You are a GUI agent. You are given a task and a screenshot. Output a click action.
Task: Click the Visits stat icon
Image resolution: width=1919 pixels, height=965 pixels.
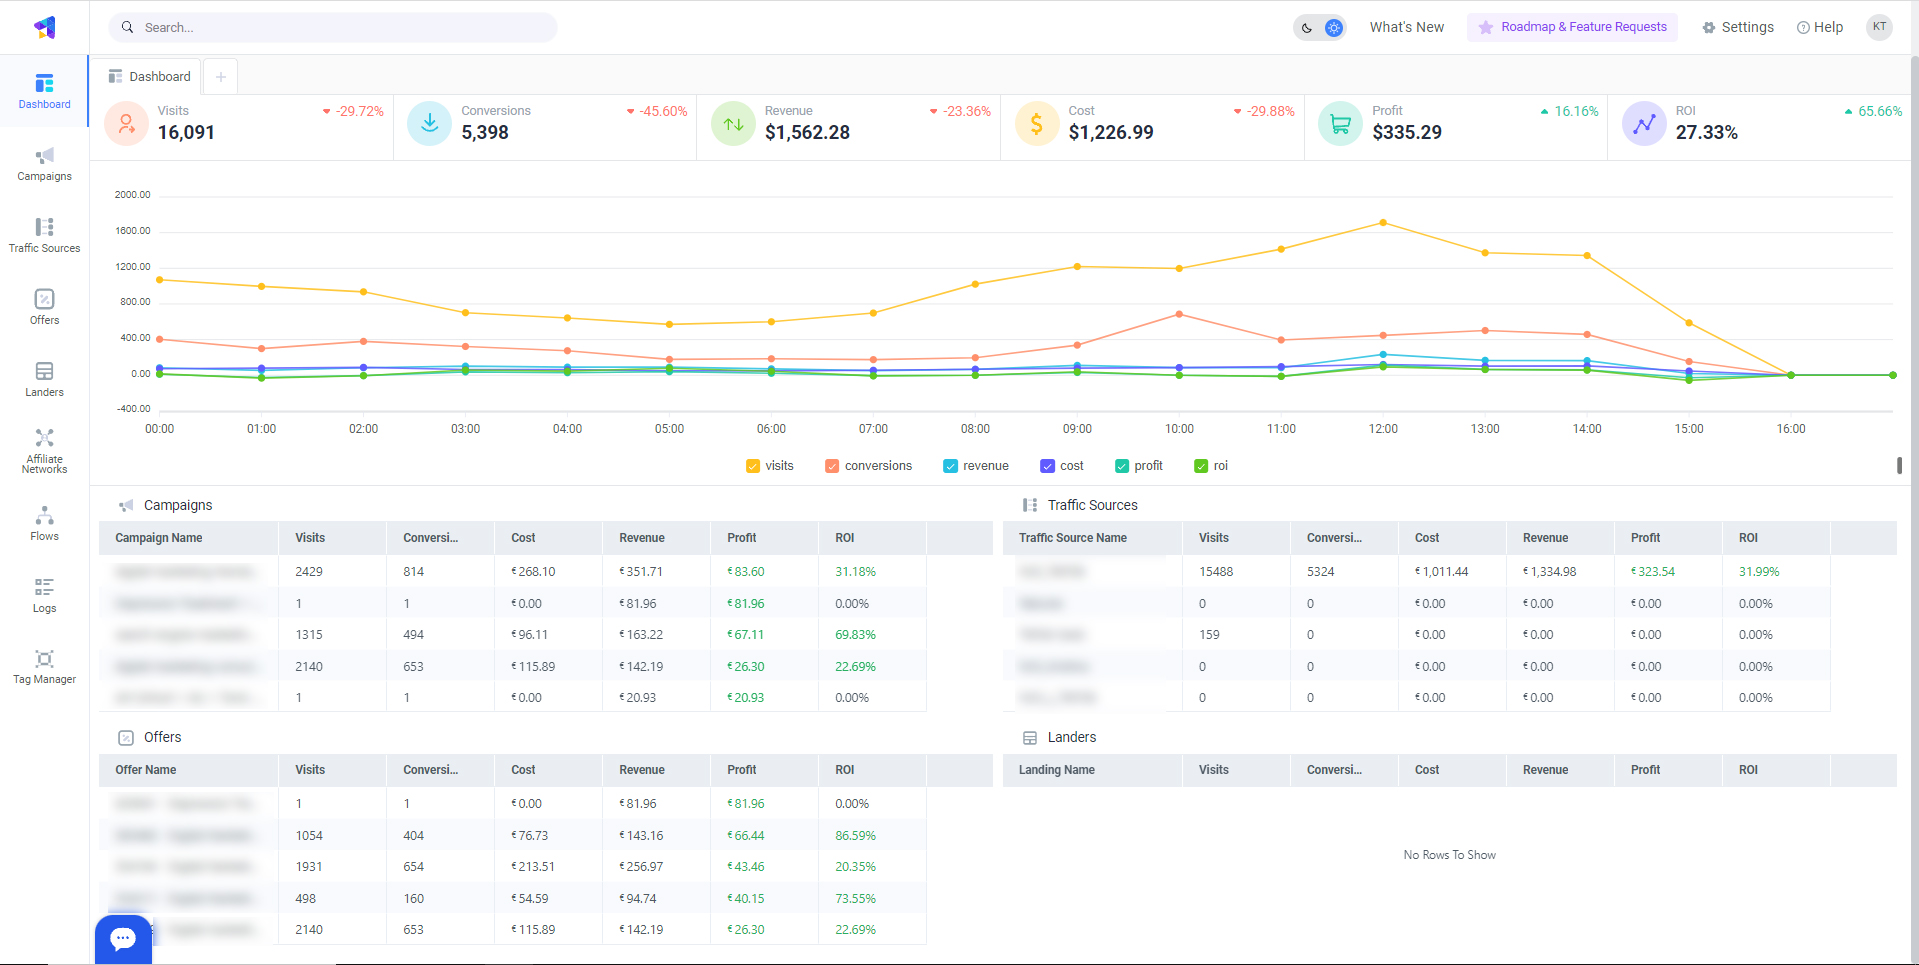click(126, 124)
